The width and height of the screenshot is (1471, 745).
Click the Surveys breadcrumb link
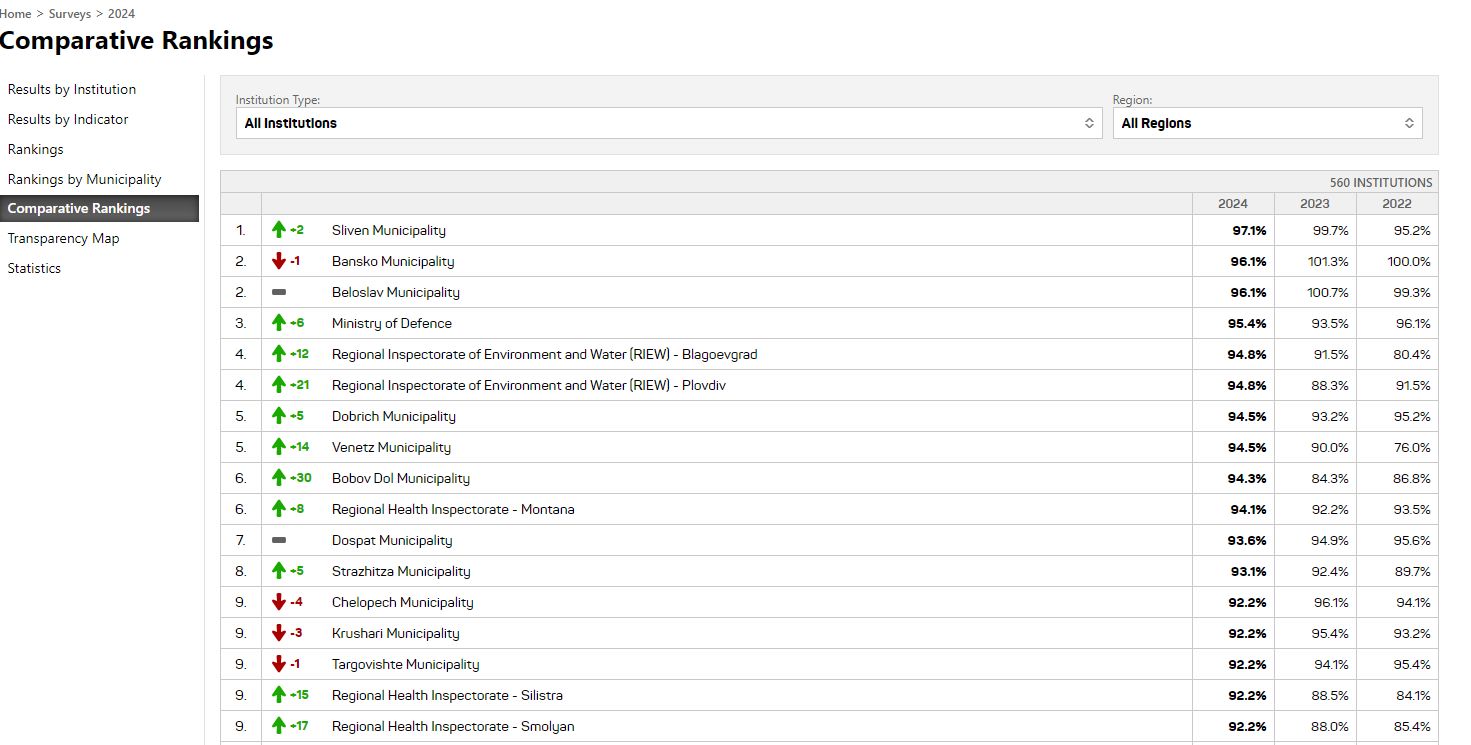(70, 14)
